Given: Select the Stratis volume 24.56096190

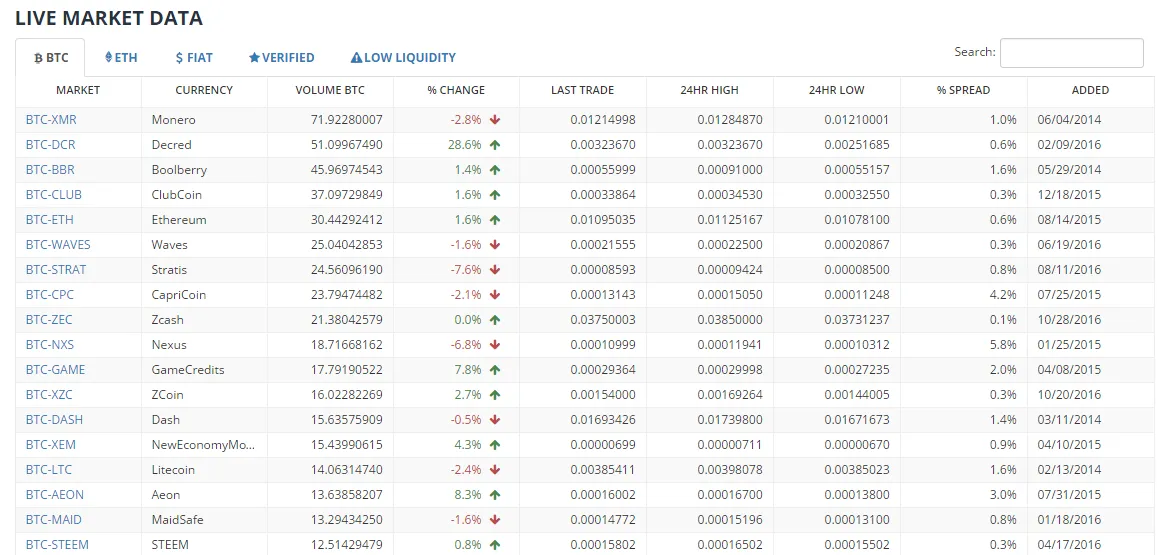Looking at the screenshot, I should click(x=347, y=269).
